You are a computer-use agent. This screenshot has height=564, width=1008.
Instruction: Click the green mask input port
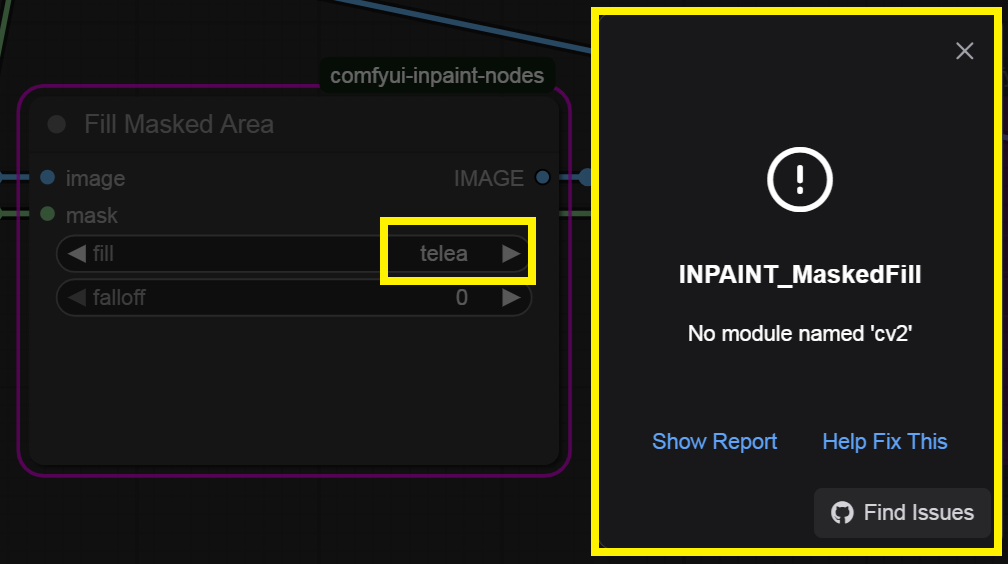[47, 214]
